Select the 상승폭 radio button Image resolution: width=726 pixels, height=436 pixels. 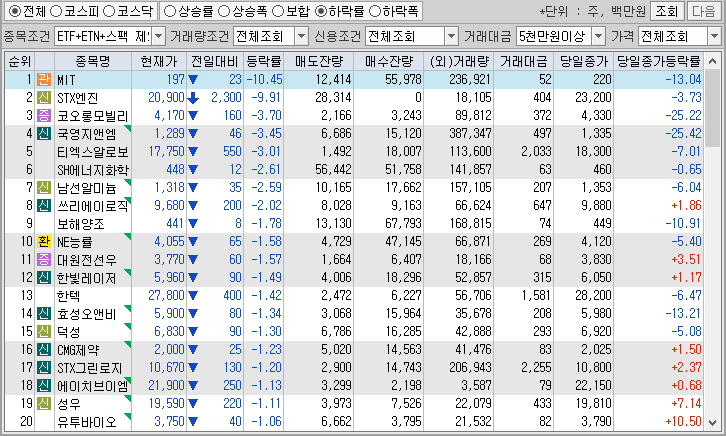[224, 11]
